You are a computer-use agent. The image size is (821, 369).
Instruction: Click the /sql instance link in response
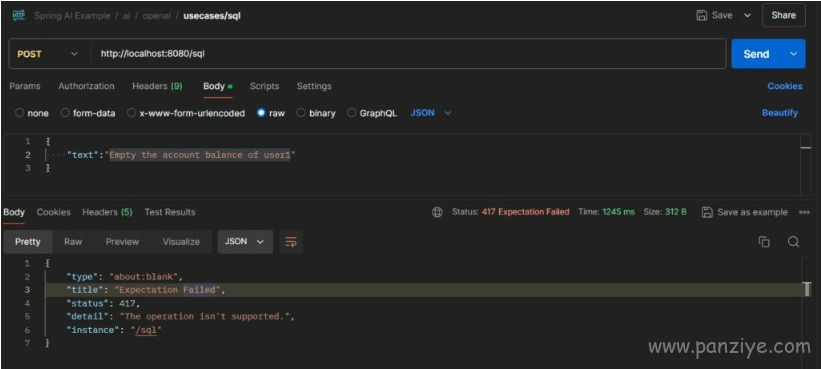(x=147, y=330)
